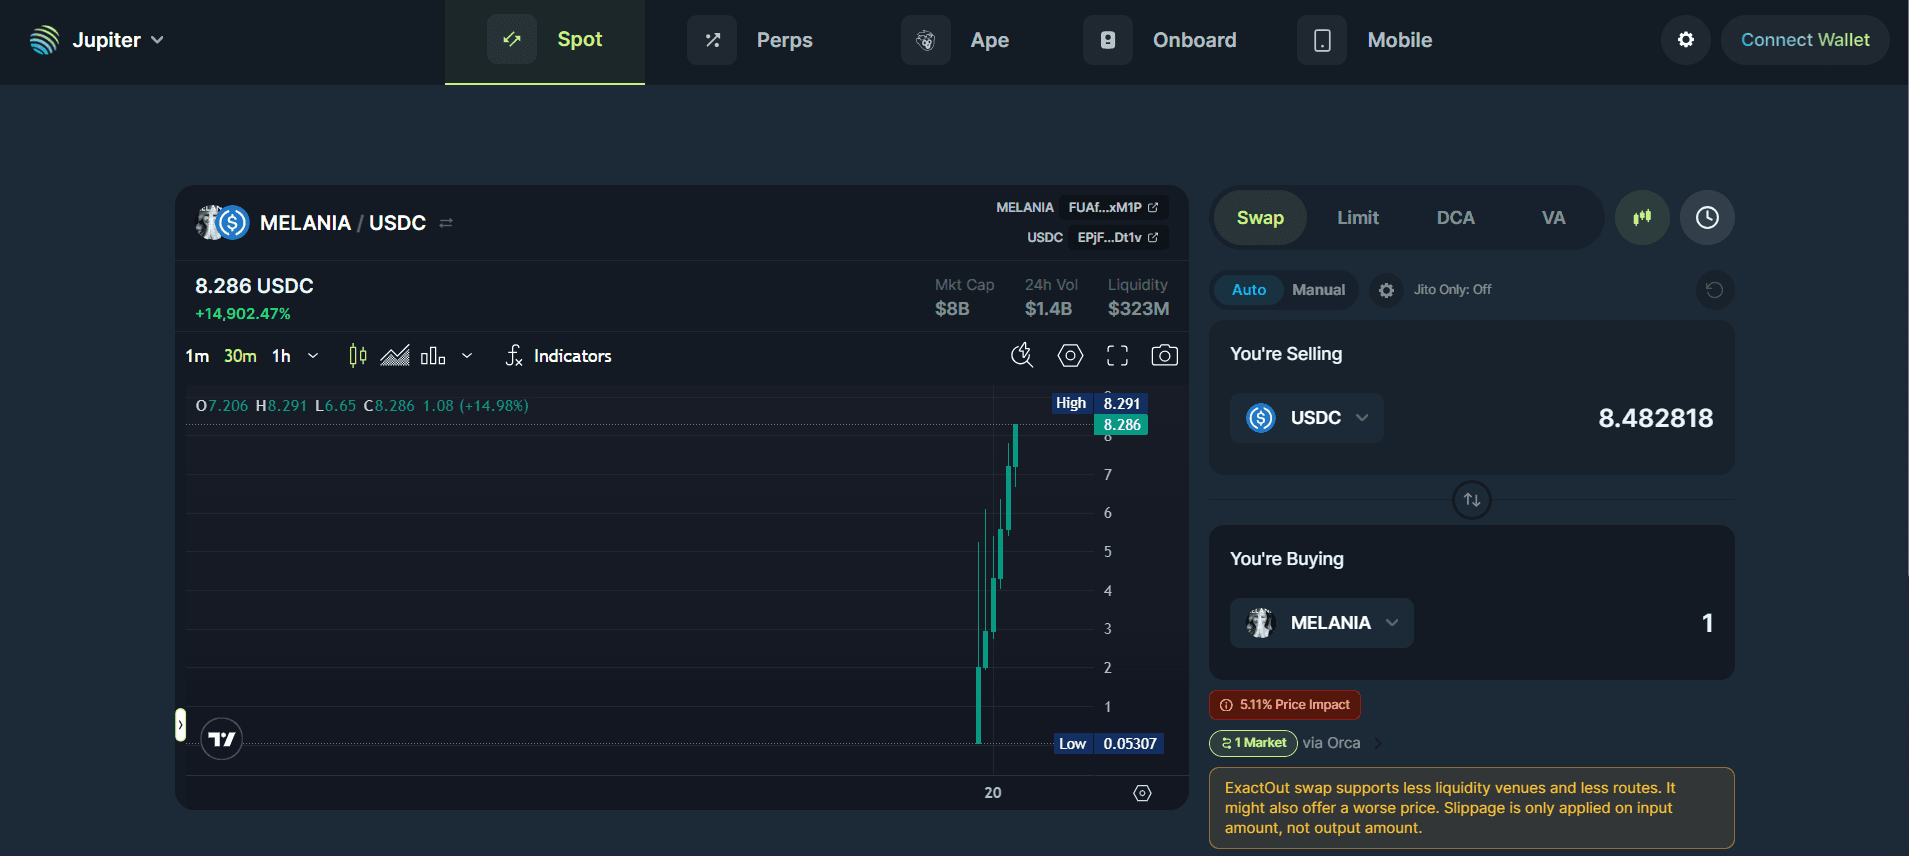
Task: Select the 30m chart interval
Action: pyautogui.click(x=240, y=356)
